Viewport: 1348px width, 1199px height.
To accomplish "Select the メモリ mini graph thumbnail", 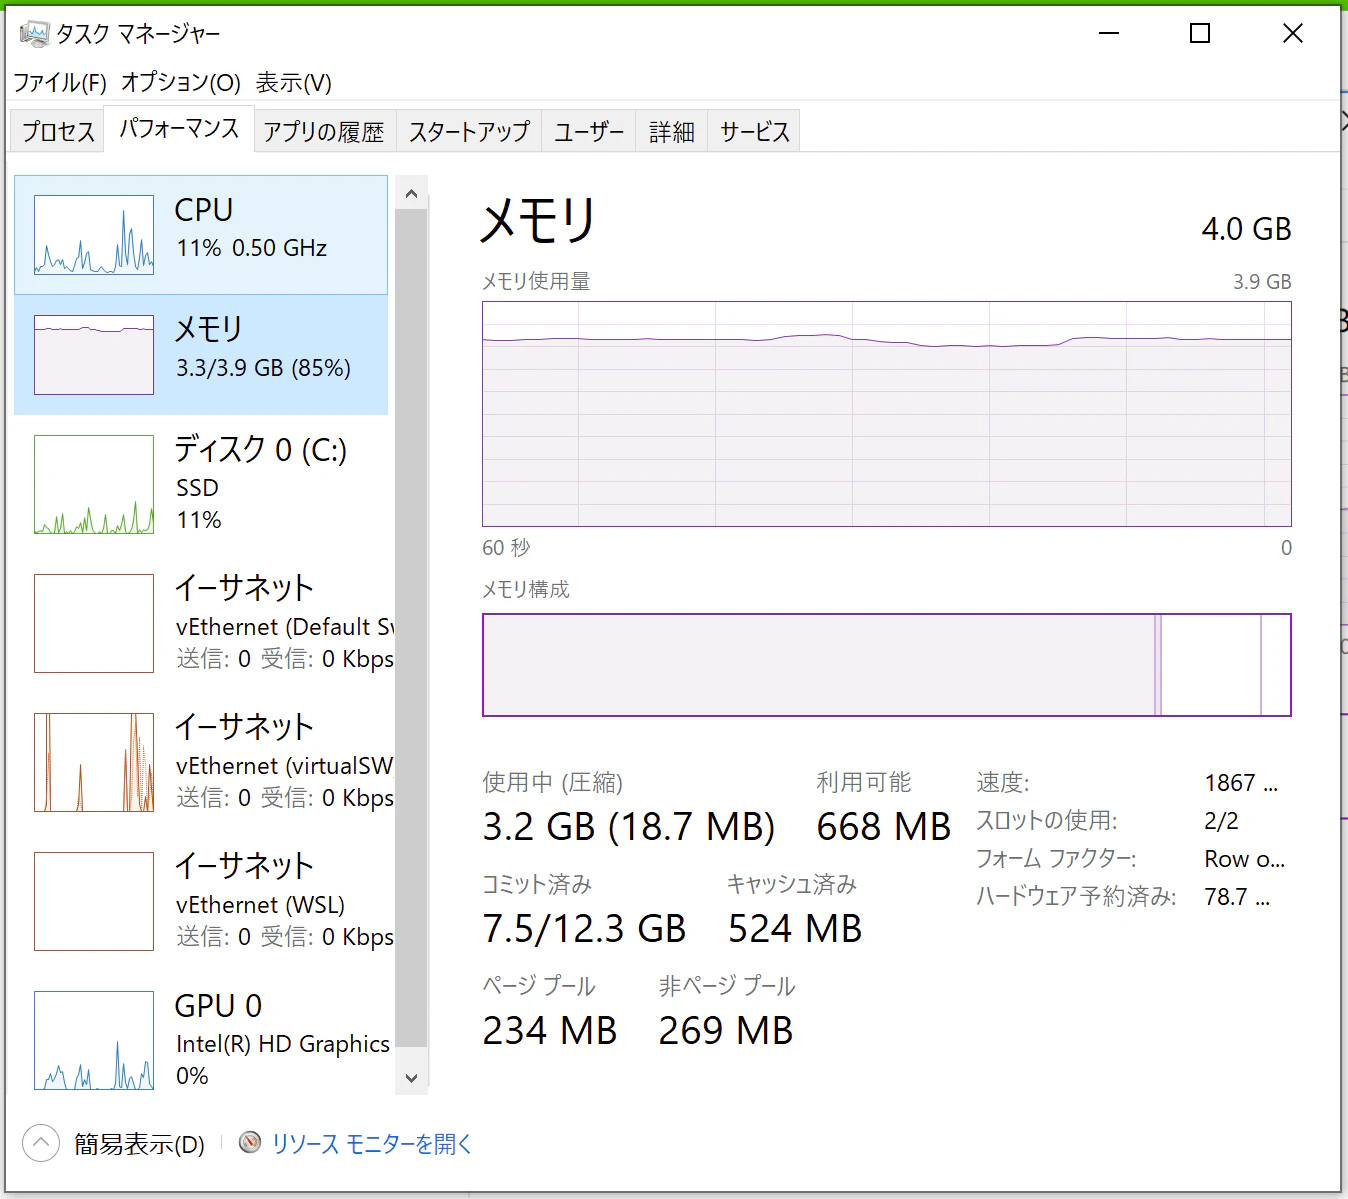I will (94, 355).
